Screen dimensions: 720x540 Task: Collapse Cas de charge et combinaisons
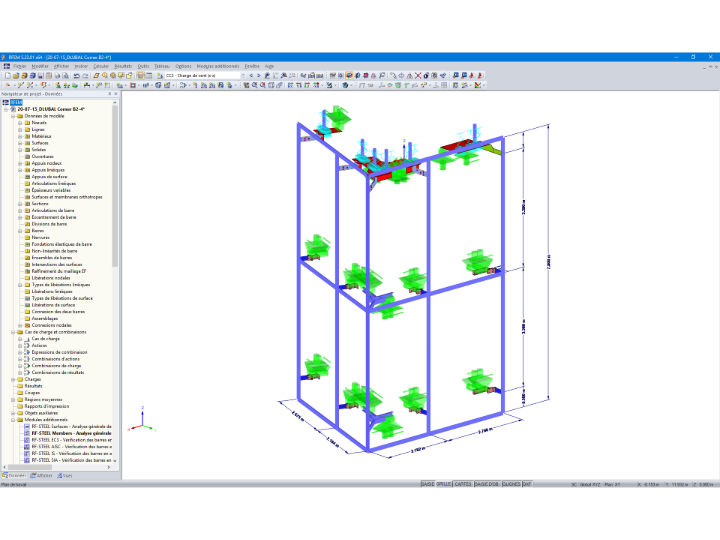coord(13,332)
